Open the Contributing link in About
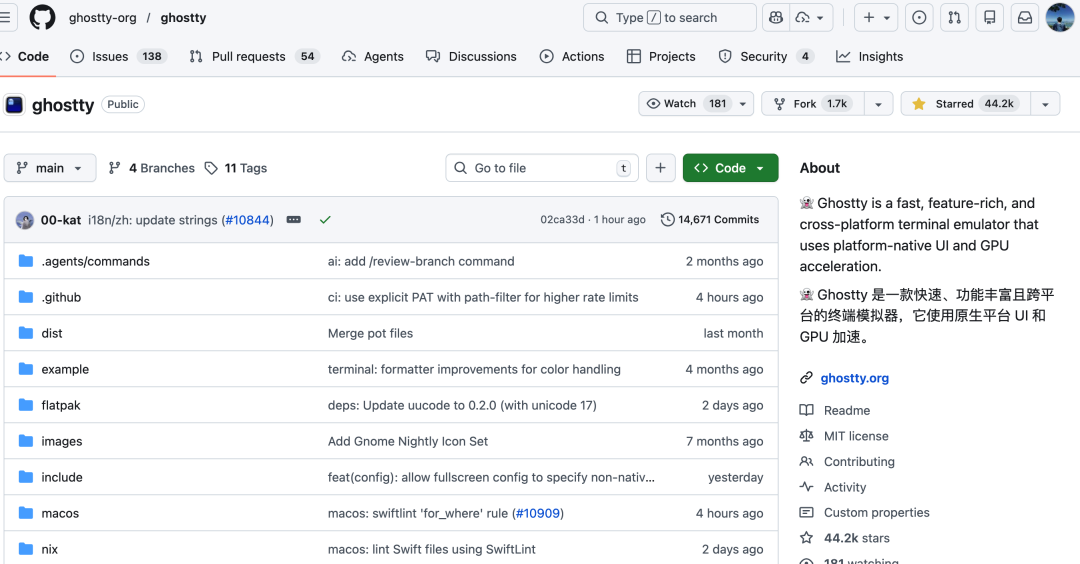 click(859, 461)
